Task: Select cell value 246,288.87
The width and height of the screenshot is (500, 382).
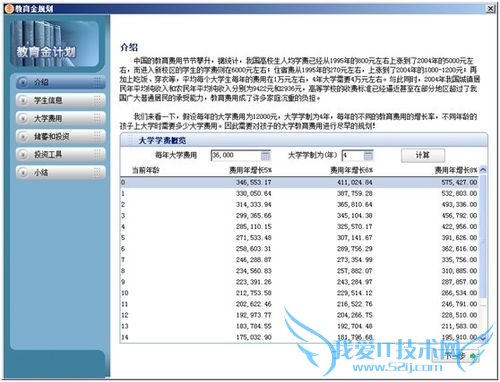Action: tap(254, 260)
